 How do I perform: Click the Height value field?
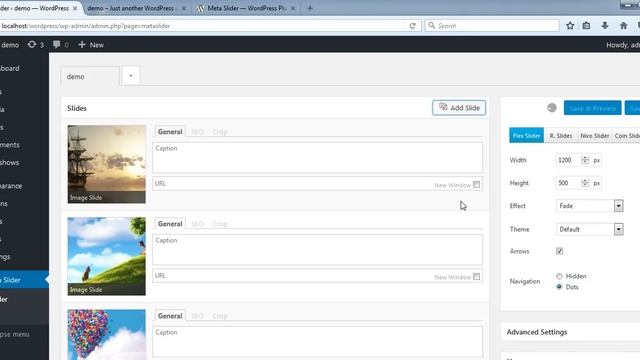pos(568,183)
